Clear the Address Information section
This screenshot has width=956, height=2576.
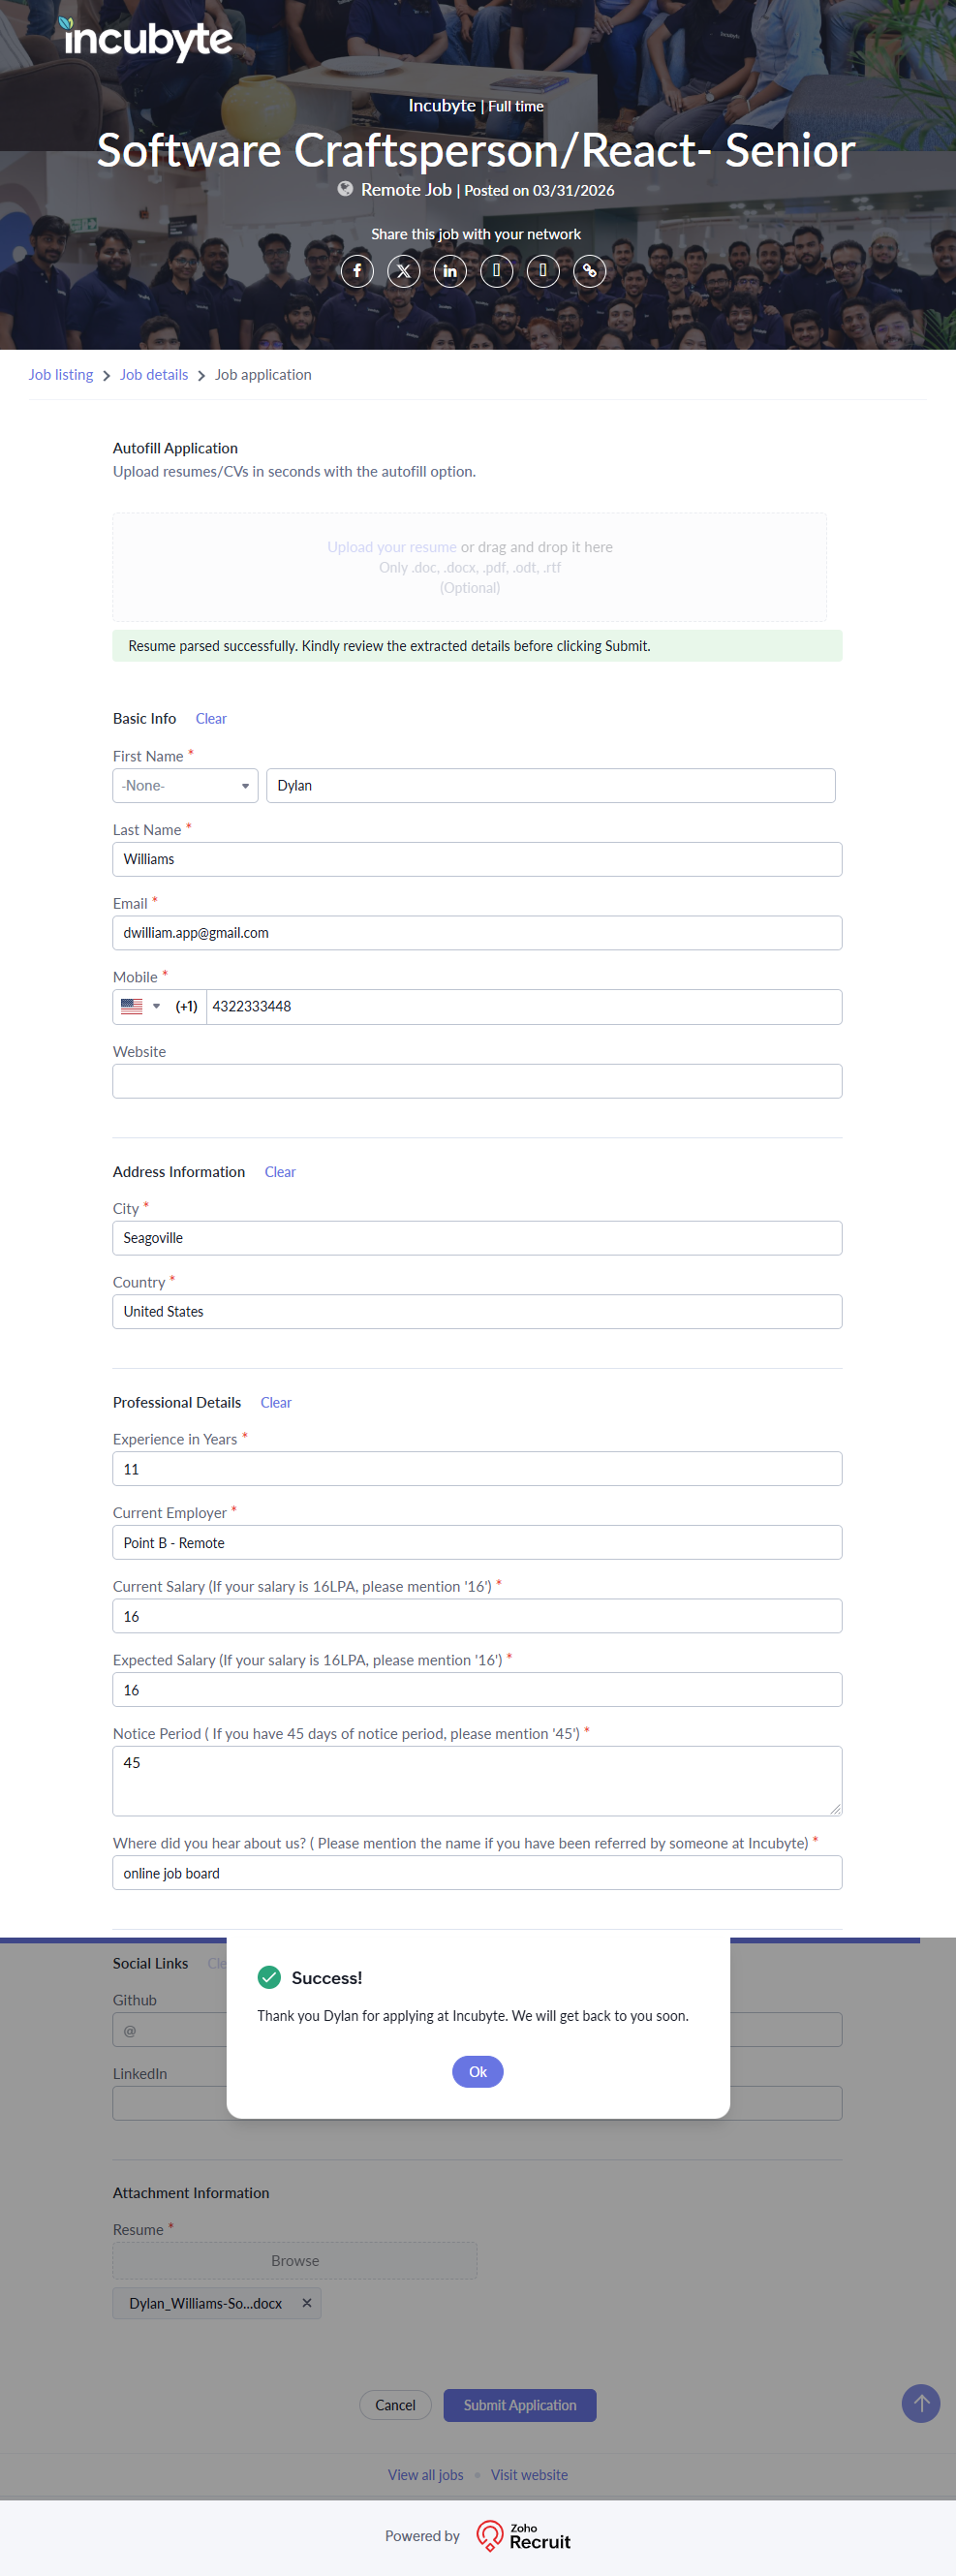(280, 1172)
